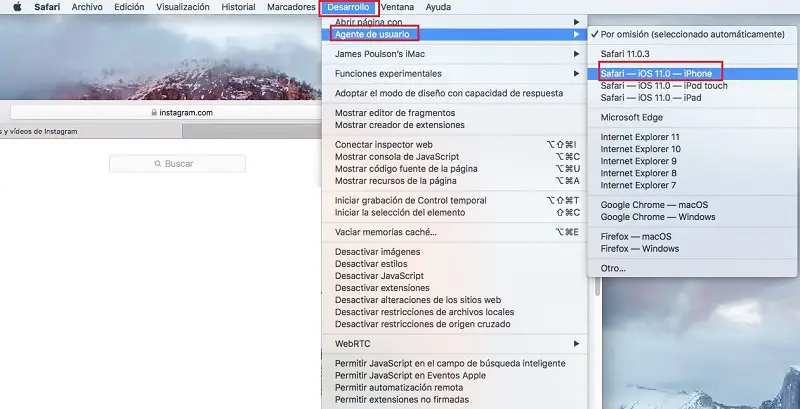800x409 pixels.
Task: Select Iniciar la selección del elemento
Action: tap(455, 213)
